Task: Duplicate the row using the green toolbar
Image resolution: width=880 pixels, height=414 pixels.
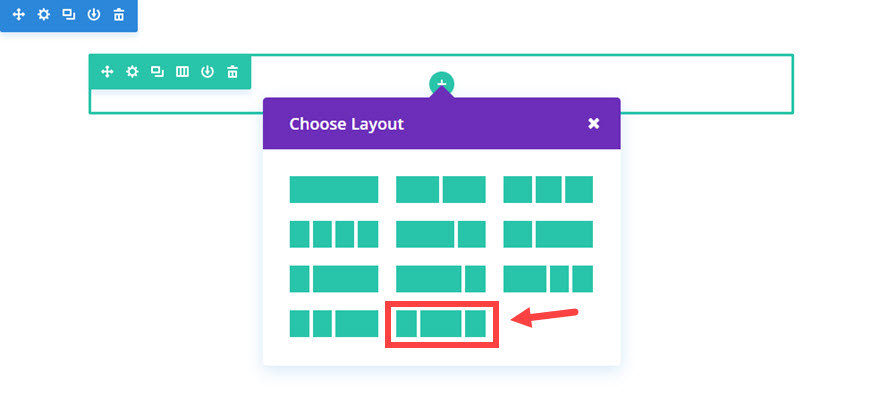Action: [x=157, y=72]
